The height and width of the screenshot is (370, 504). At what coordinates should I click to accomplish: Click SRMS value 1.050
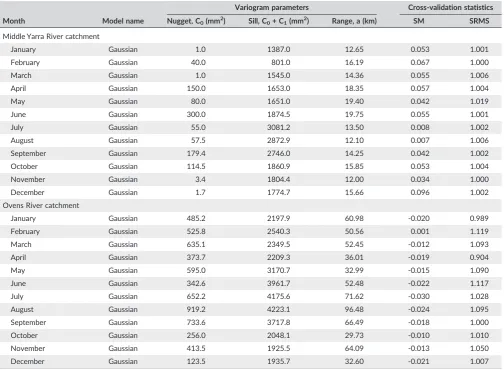click(x=479, y=348)
